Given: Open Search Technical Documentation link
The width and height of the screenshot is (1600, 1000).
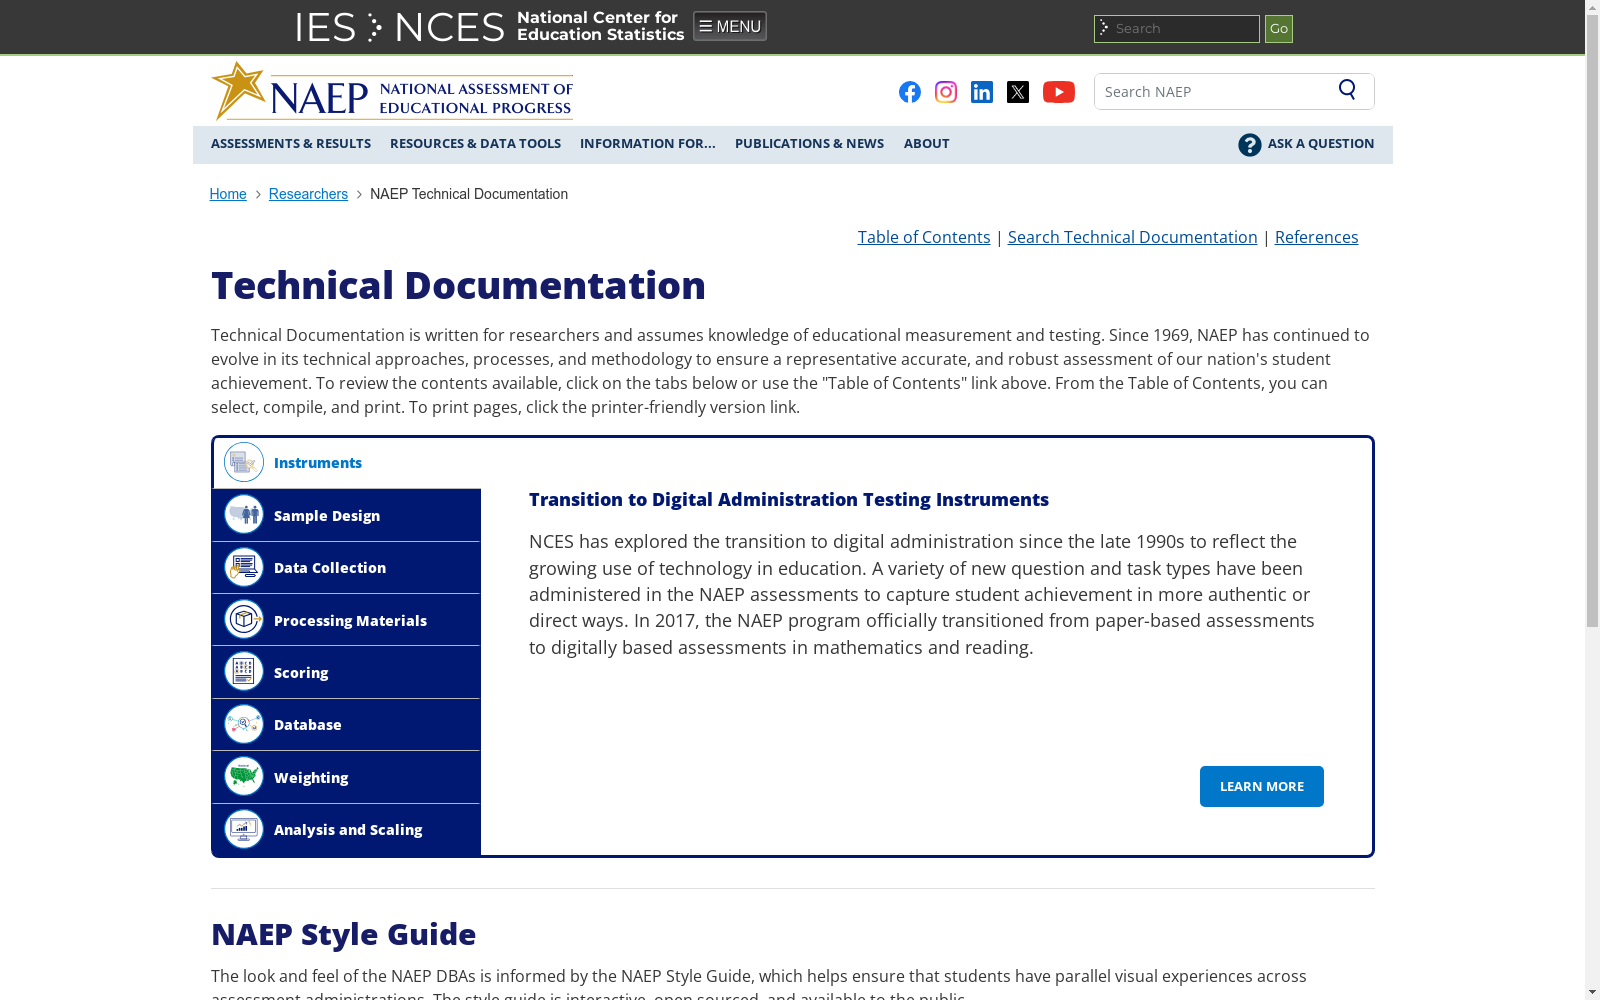Looking at the screenshot, I should 1132,237.
